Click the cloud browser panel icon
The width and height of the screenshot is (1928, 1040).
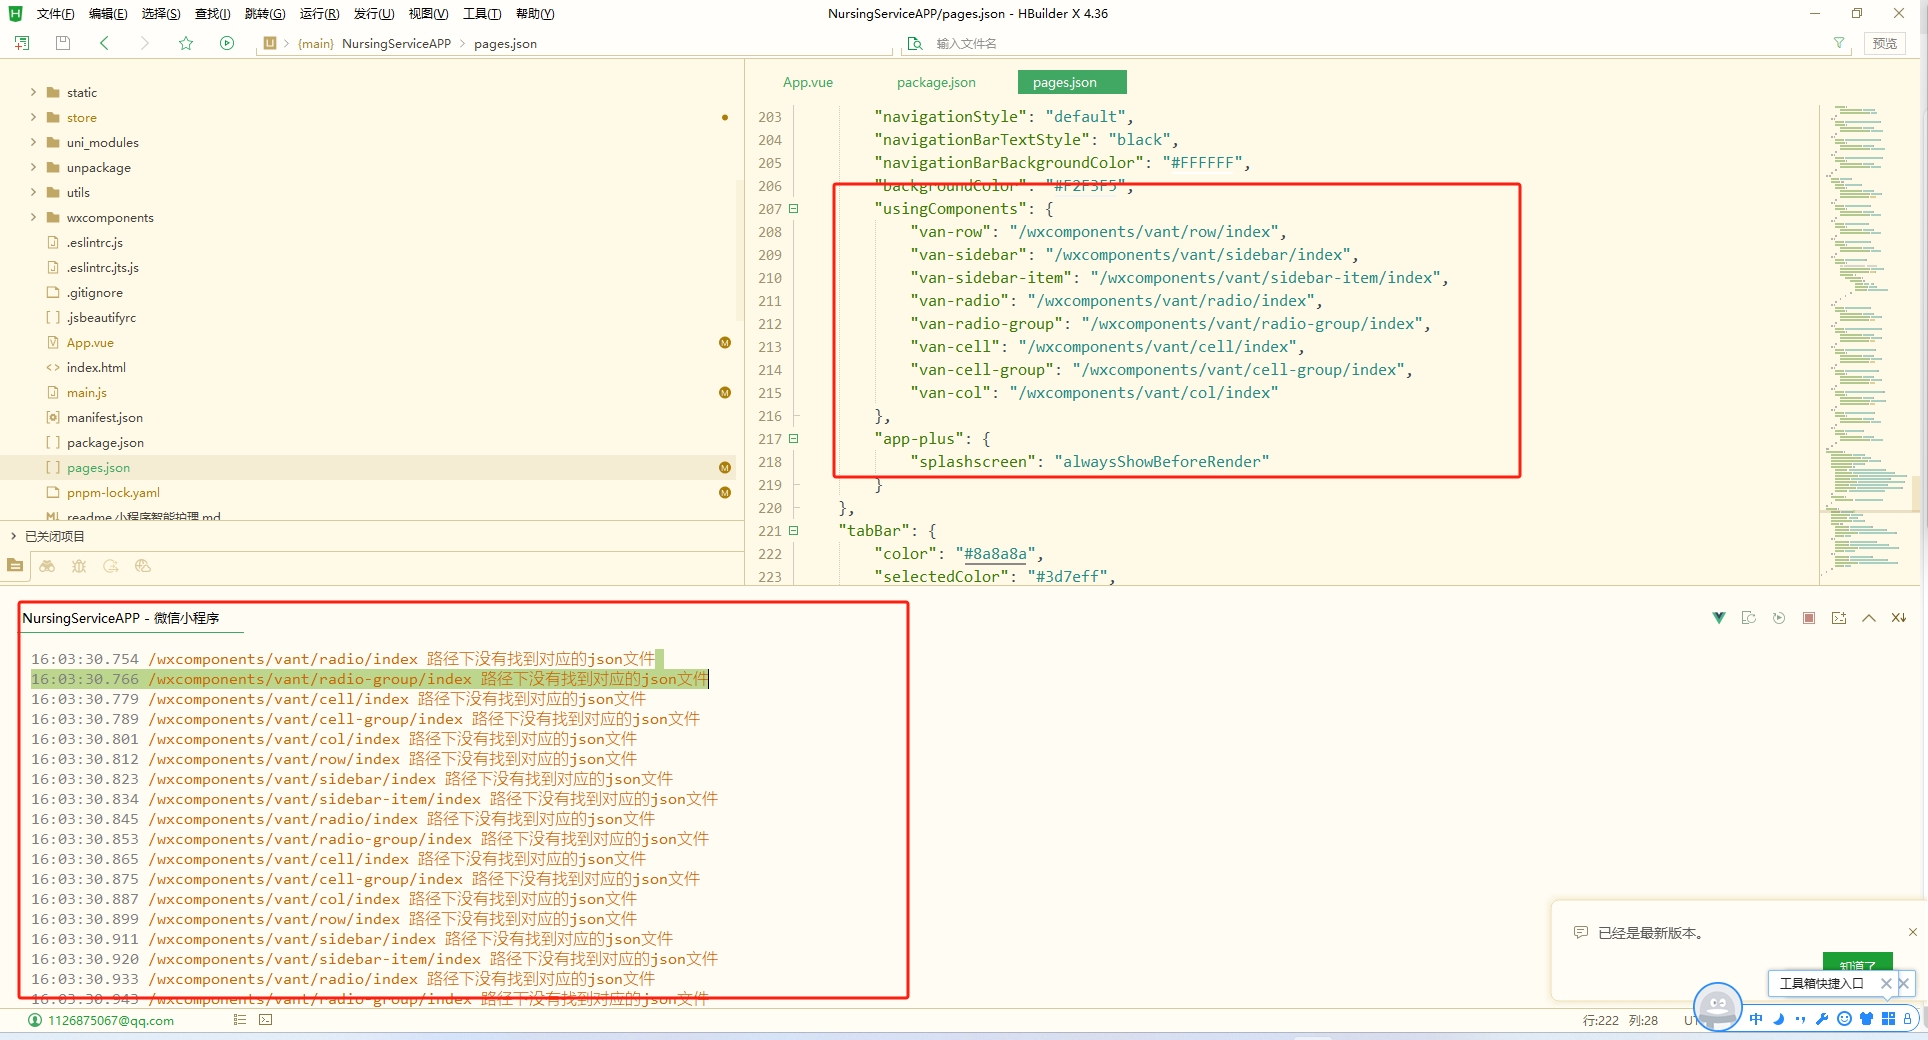(x=143, y=566)
